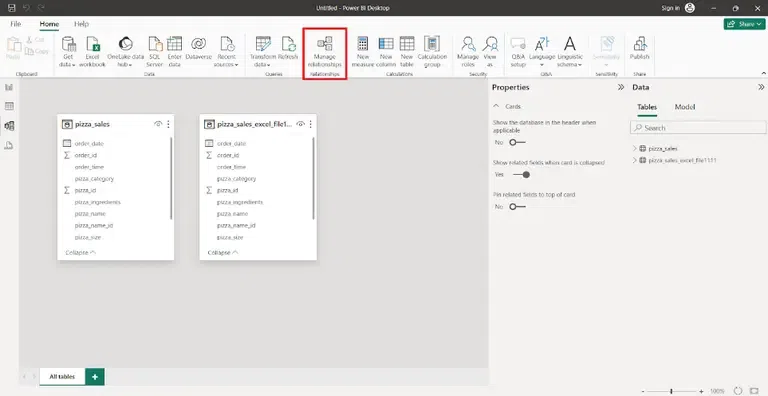Connect to Dataverse source

[198, 49]
